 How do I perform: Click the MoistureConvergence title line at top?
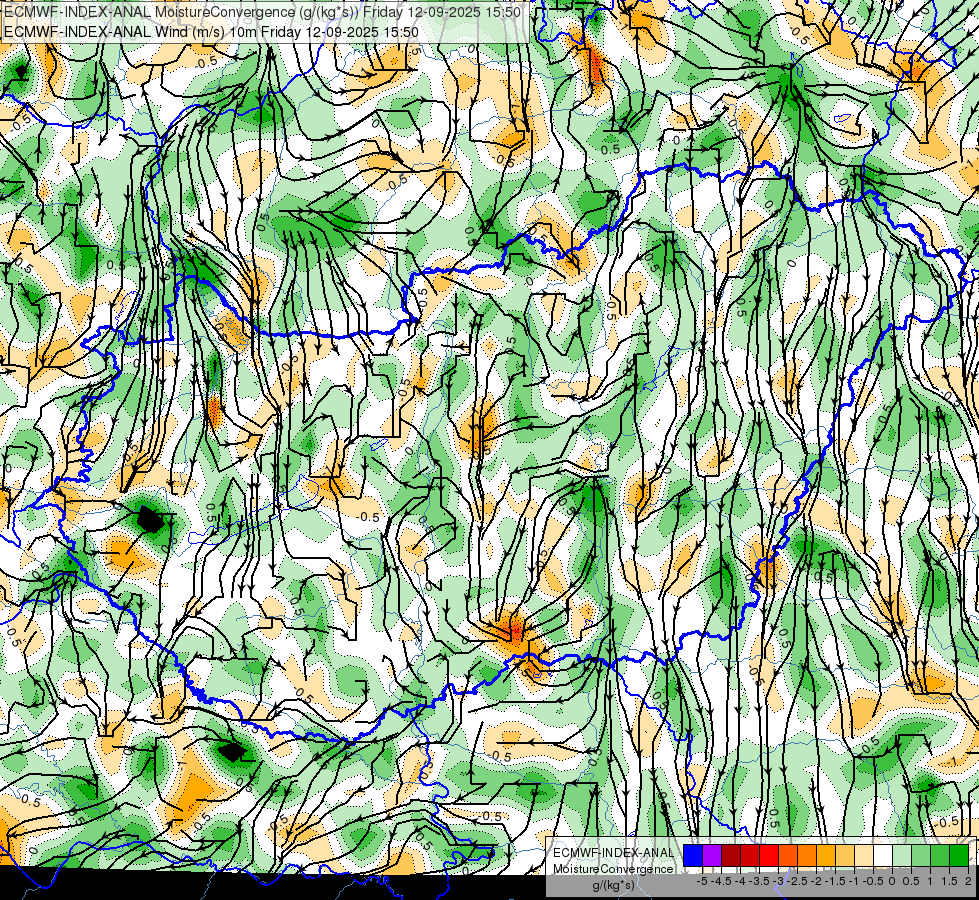click(262, 12)
